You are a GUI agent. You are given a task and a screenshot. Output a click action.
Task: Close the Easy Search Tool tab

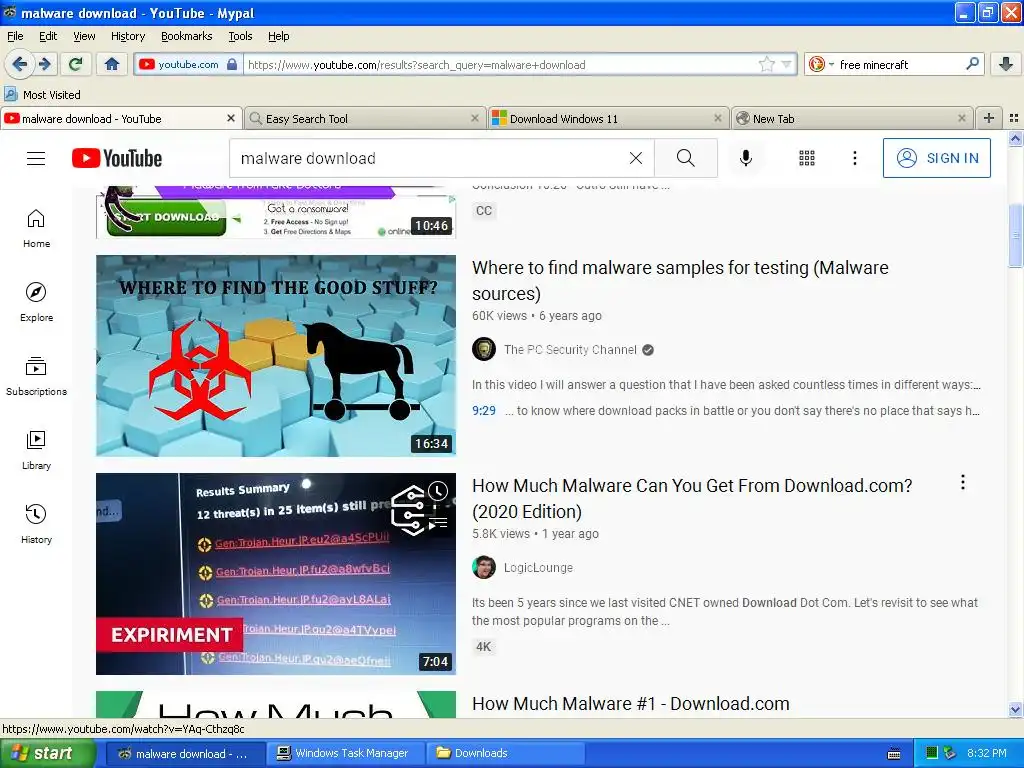tap(475, 118)
